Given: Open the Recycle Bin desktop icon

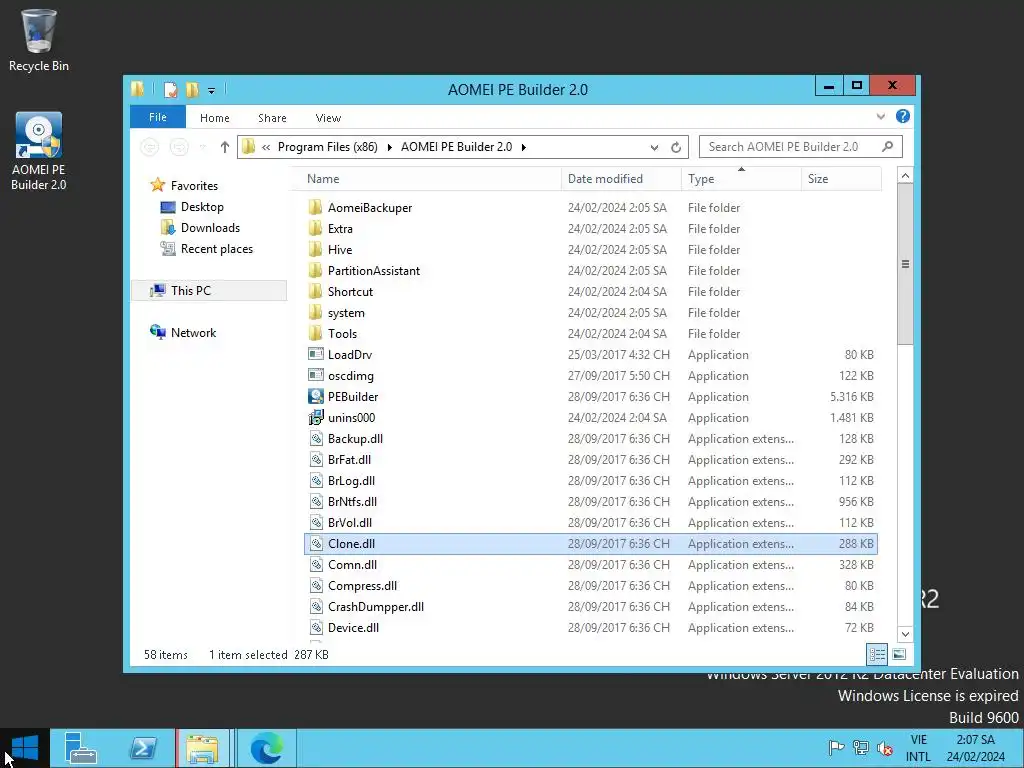Looking at the screenshot, I should point(38,40).
